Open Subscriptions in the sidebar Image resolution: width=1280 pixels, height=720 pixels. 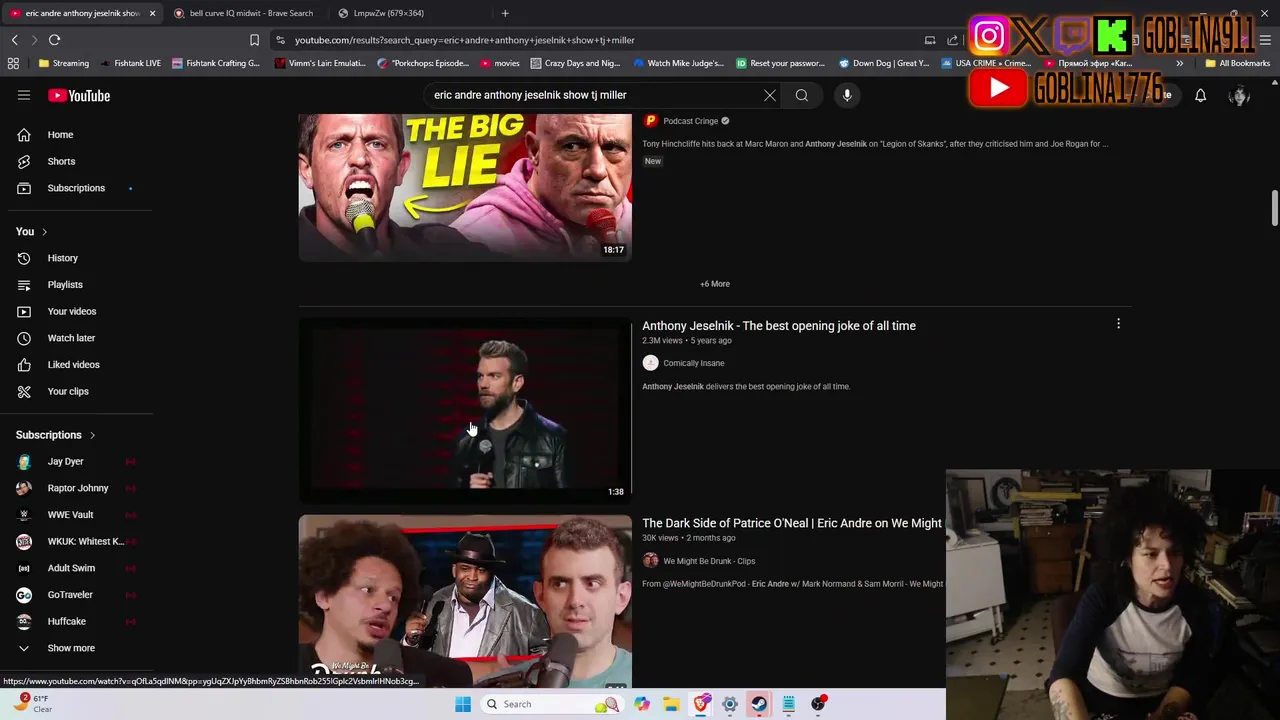(x=76, y=188)
